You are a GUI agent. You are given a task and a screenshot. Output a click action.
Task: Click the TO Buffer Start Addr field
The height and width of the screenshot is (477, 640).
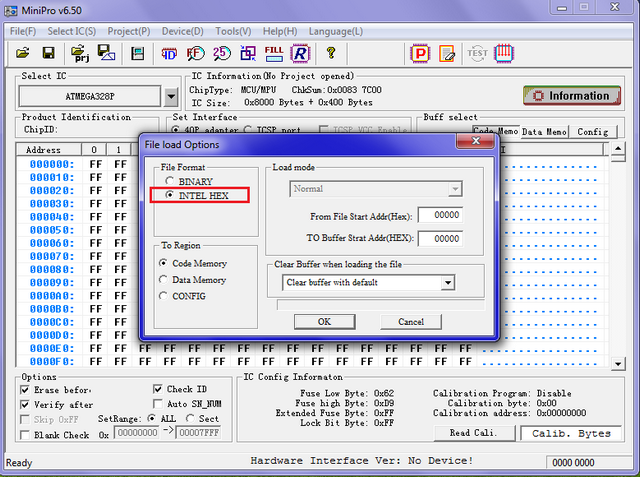pos(440,238)
